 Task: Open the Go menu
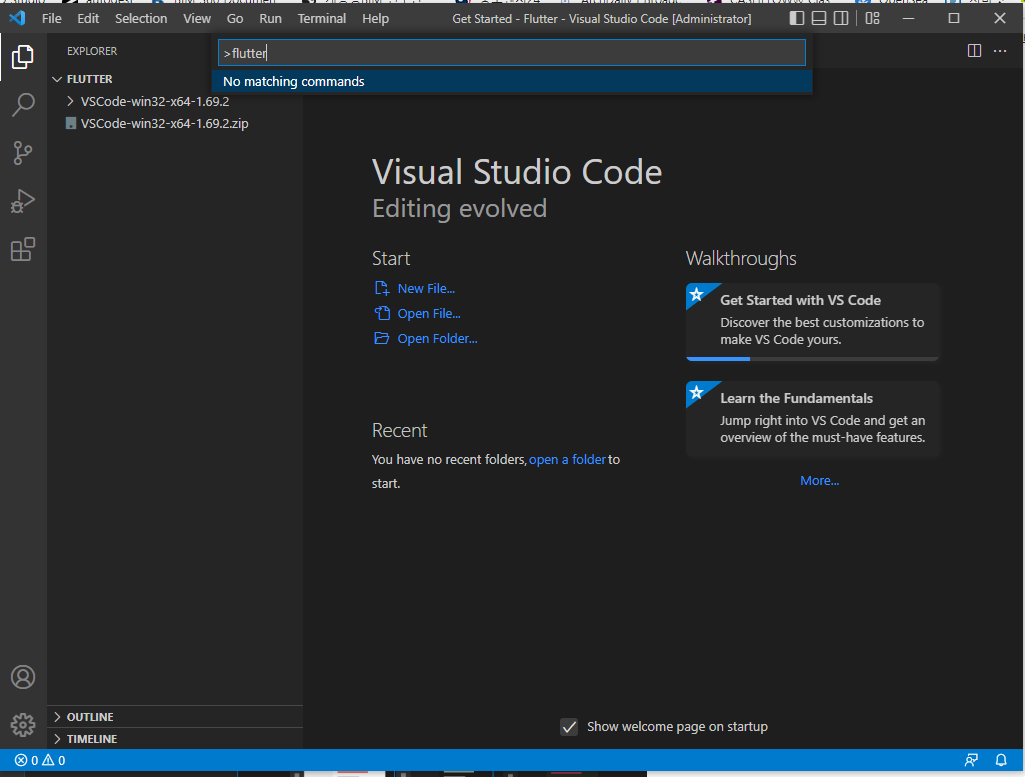coord(235,18)
